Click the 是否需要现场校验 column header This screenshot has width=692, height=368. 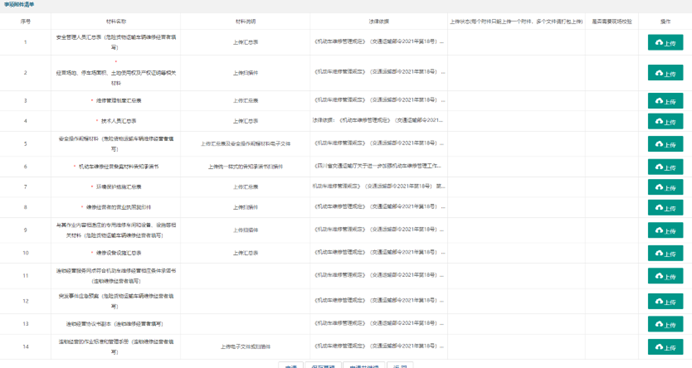tap(612, 21)
